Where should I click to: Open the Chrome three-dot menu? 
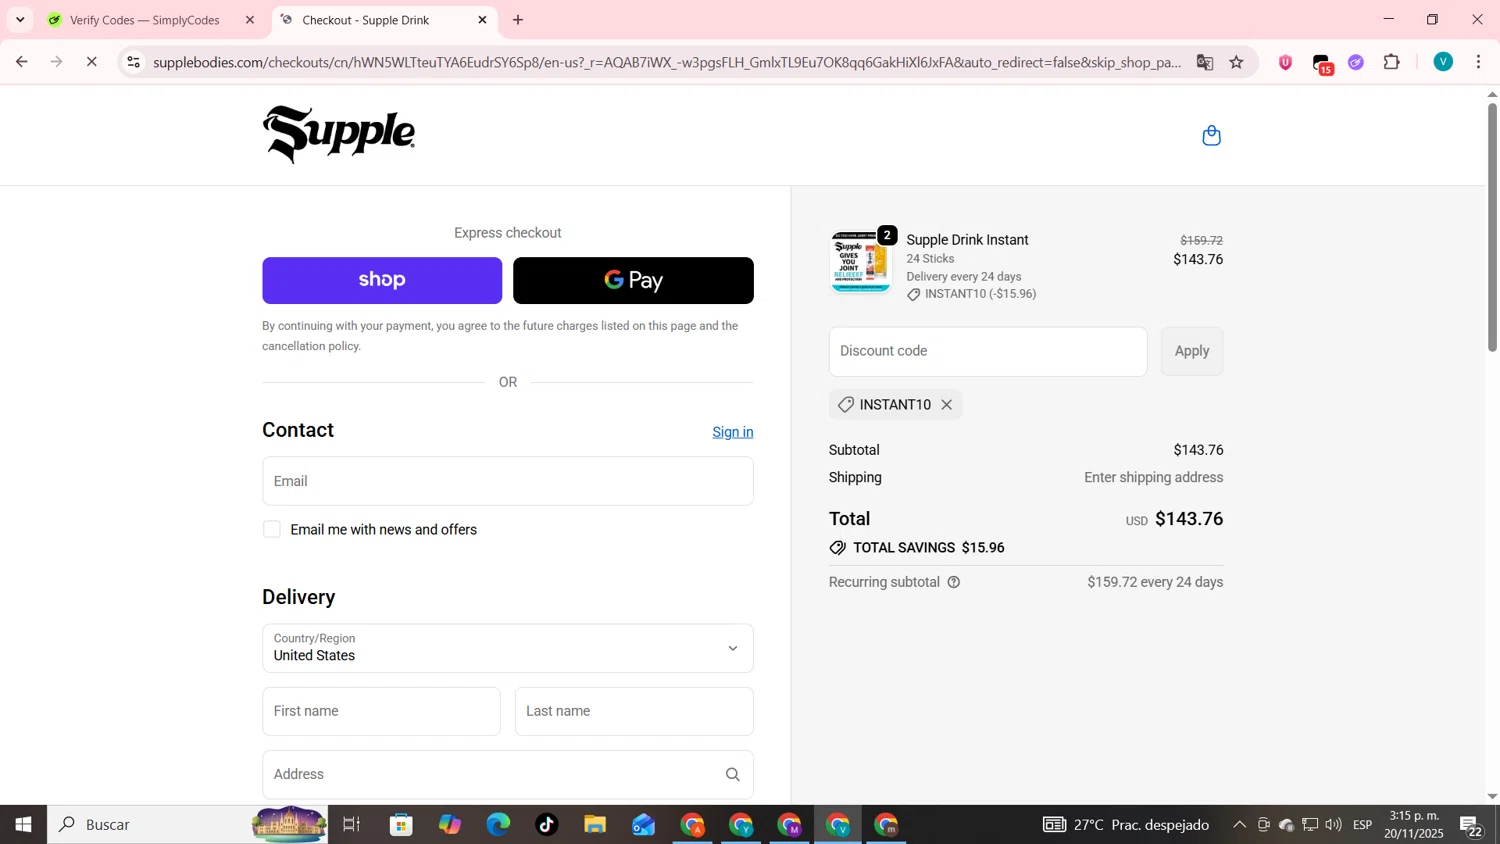(x=1478, y=62)
